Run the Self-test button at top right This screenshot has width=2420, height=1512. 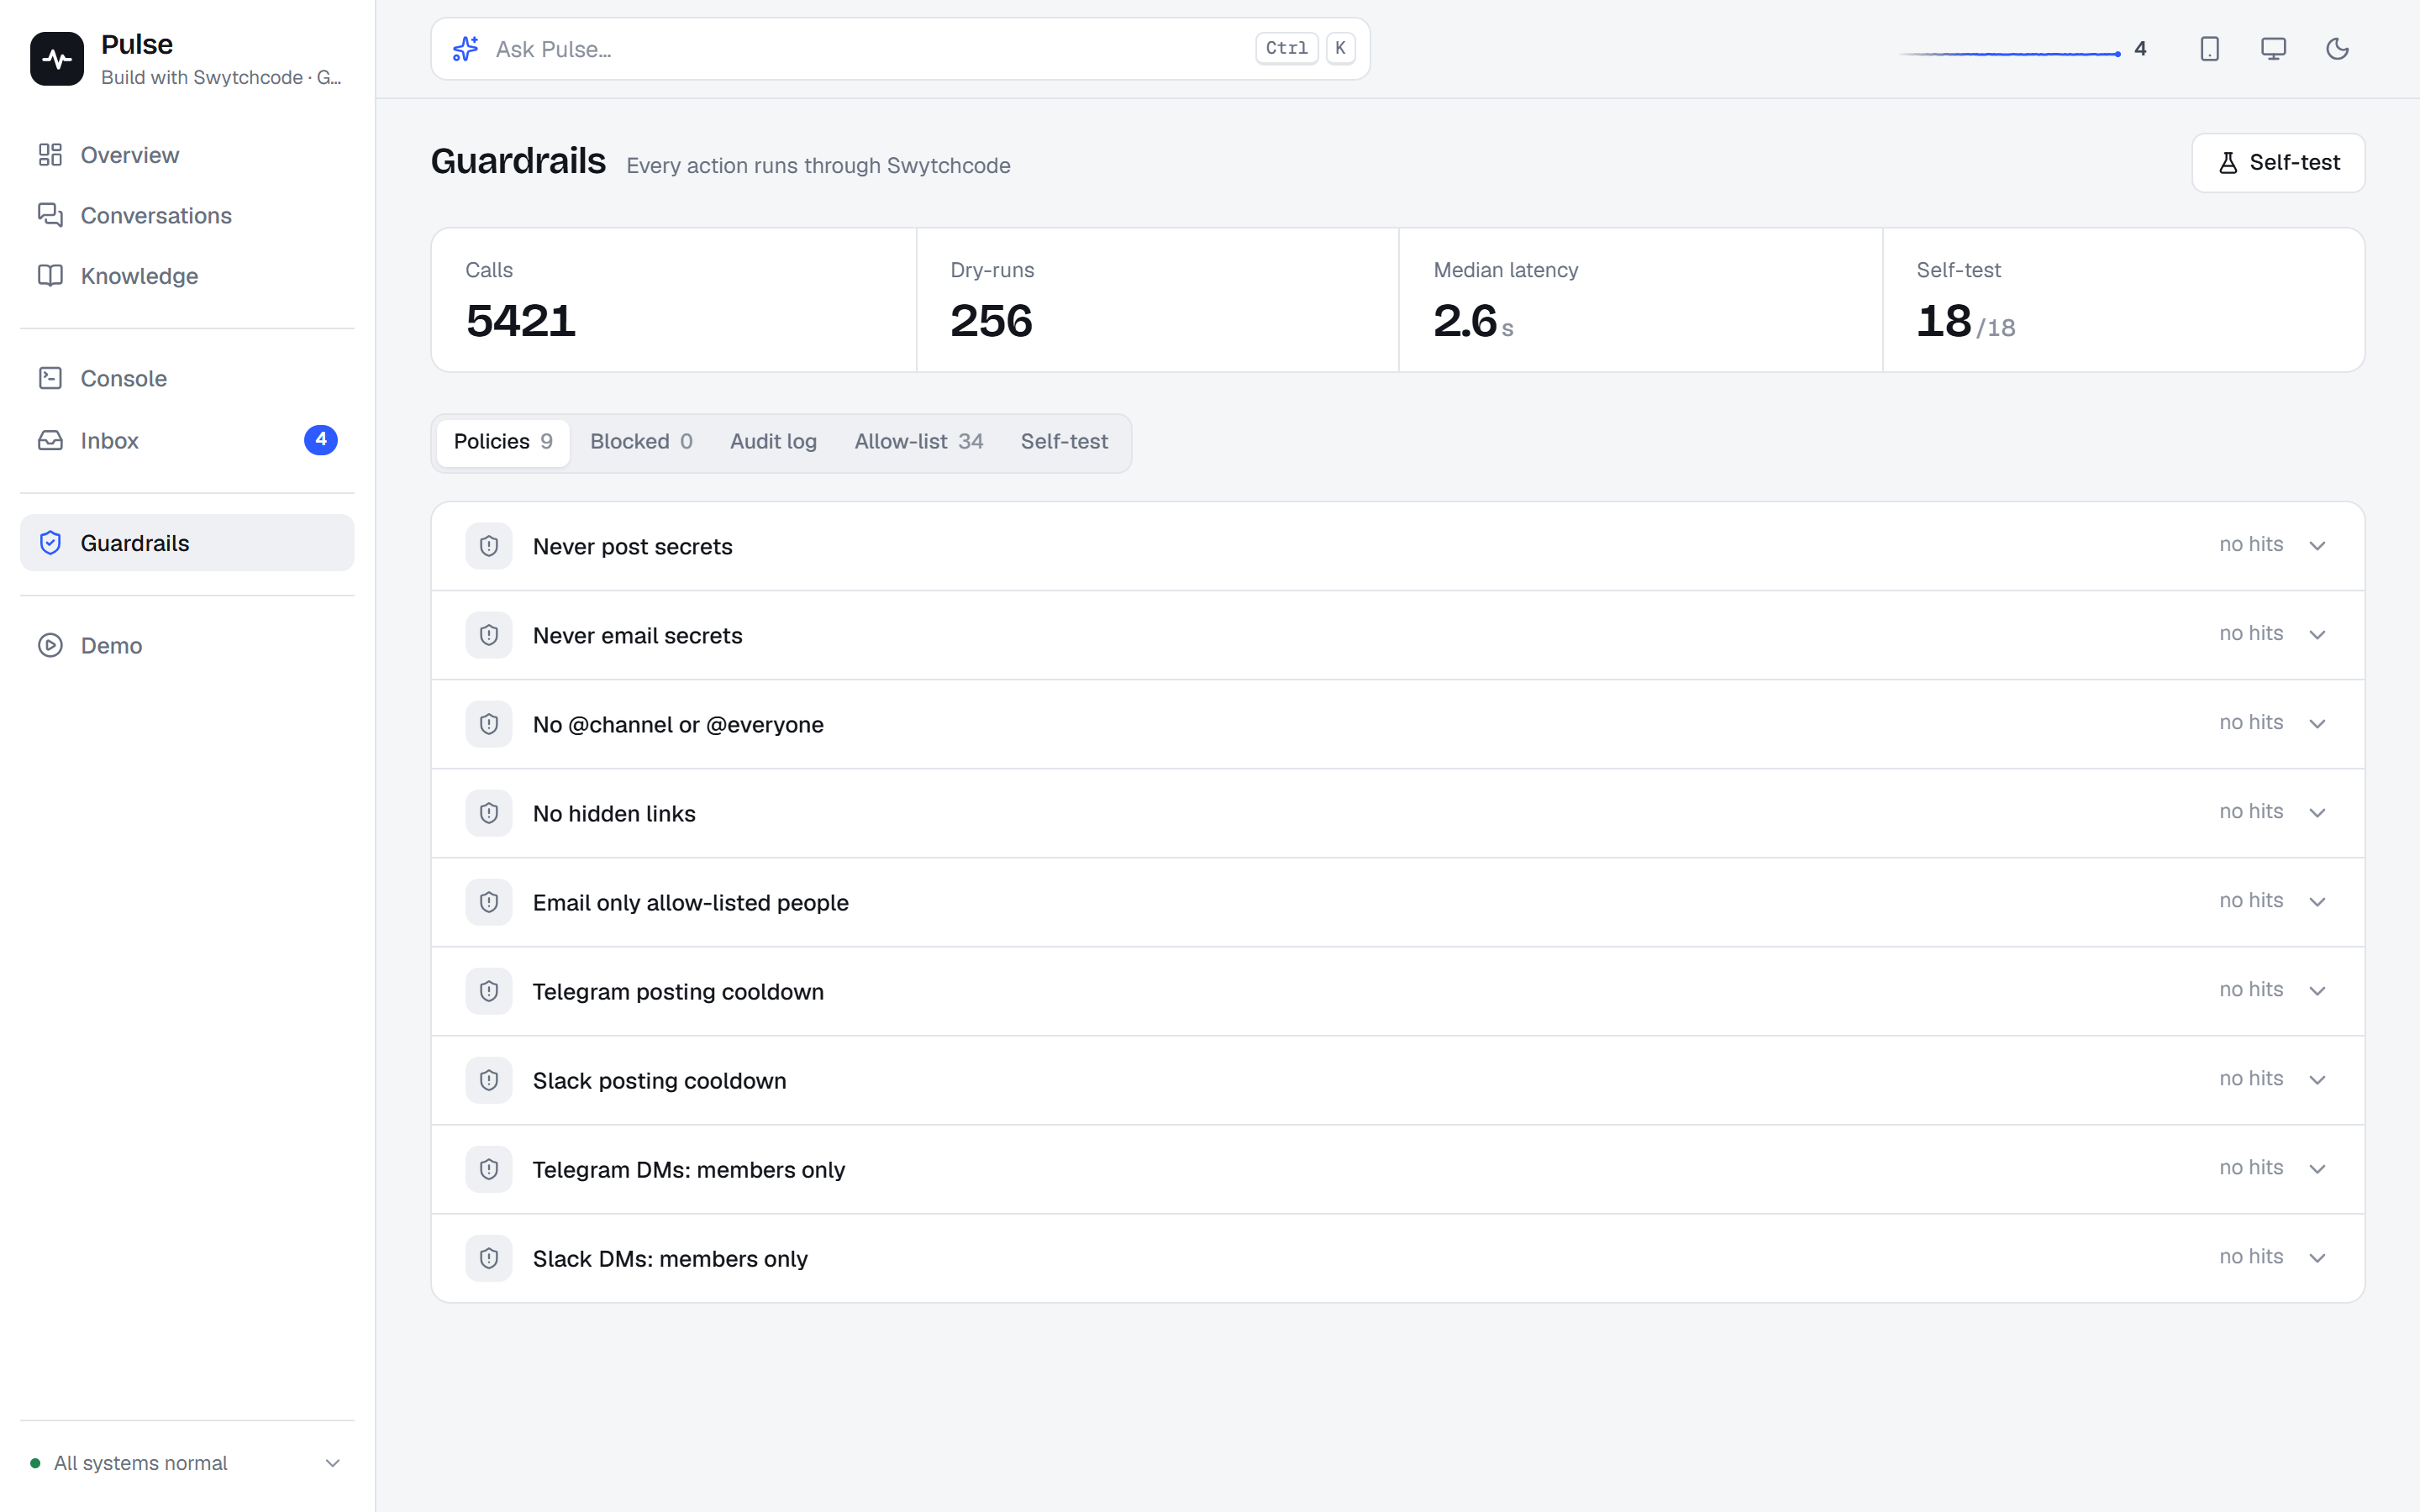tap(2278, 163)
